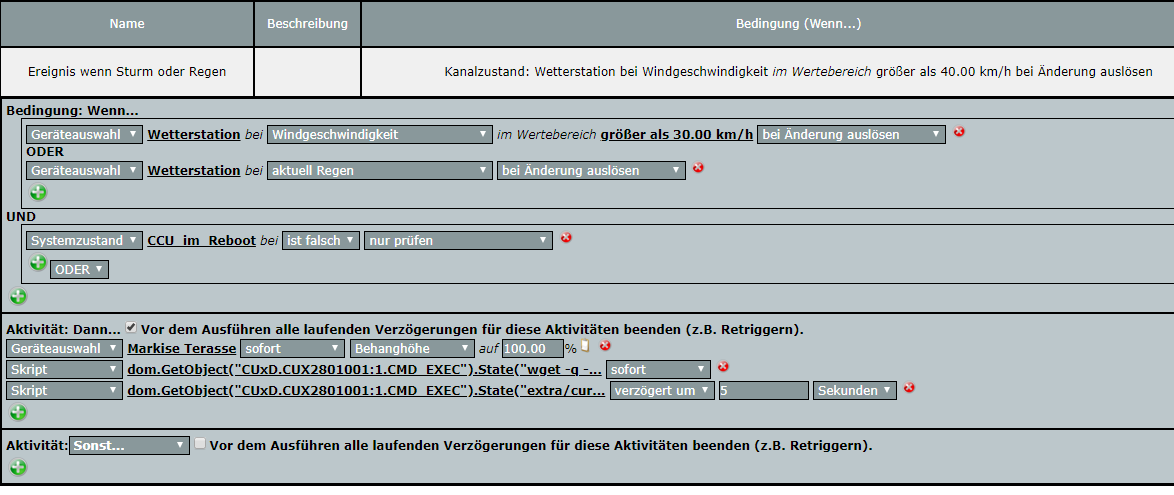This screenshot has height=495, width=1174.
Task: Click green plus in the Sonst section
Action: click(x=18, y=467)
